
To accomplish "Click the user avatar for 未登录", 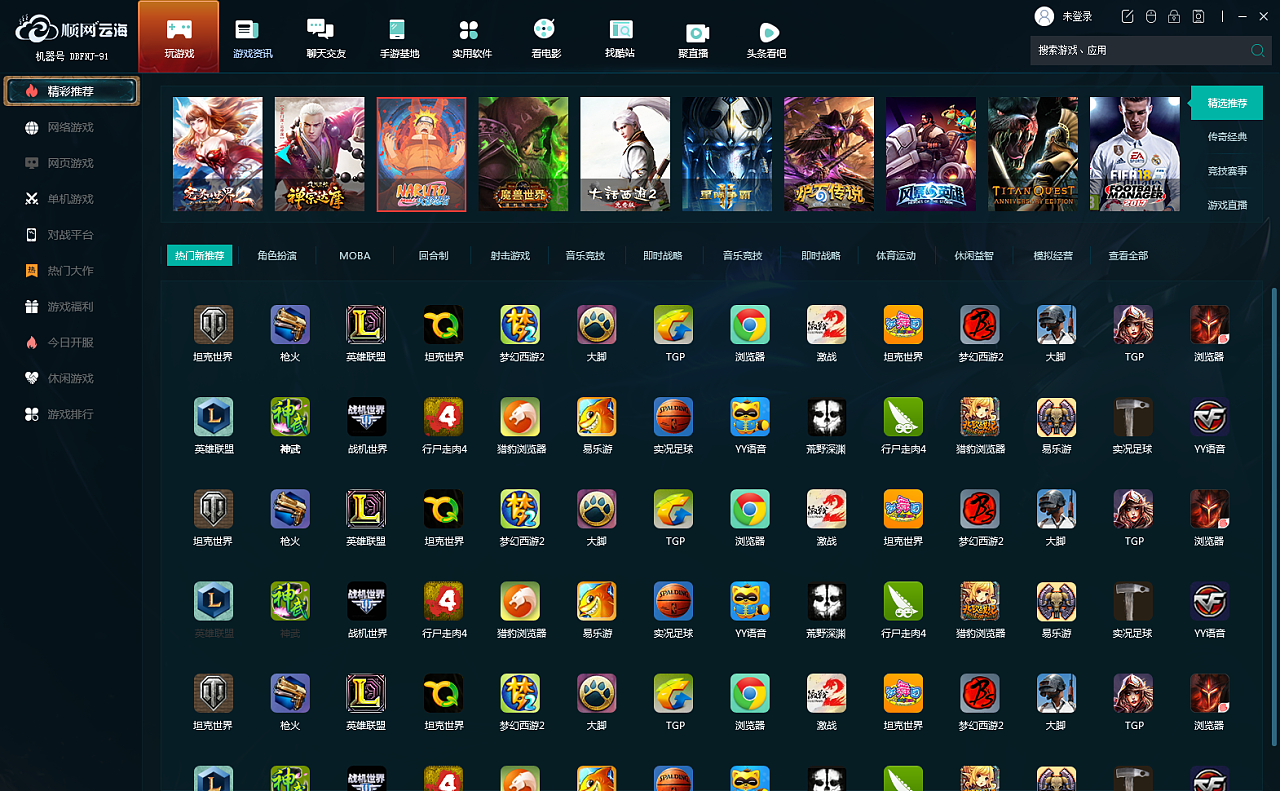I will click(1044, 16).
